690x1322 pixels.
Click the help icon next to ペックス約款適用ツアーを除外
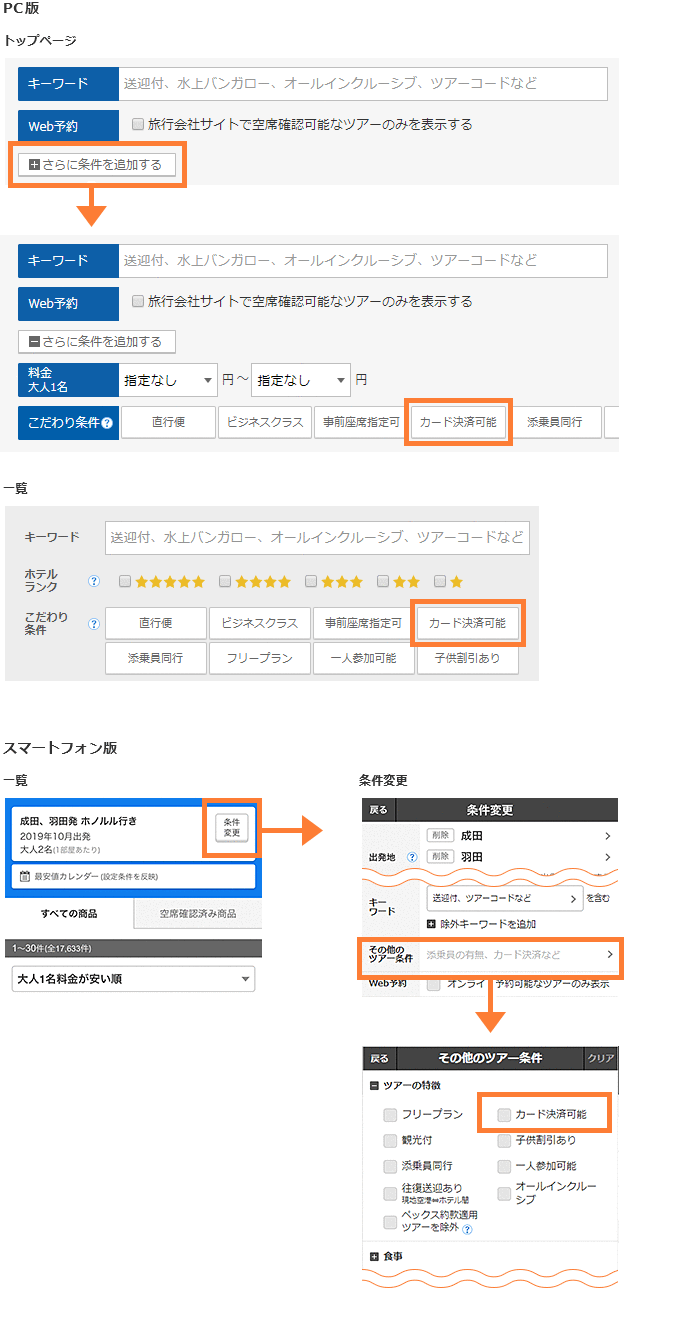coord(467,1229)
